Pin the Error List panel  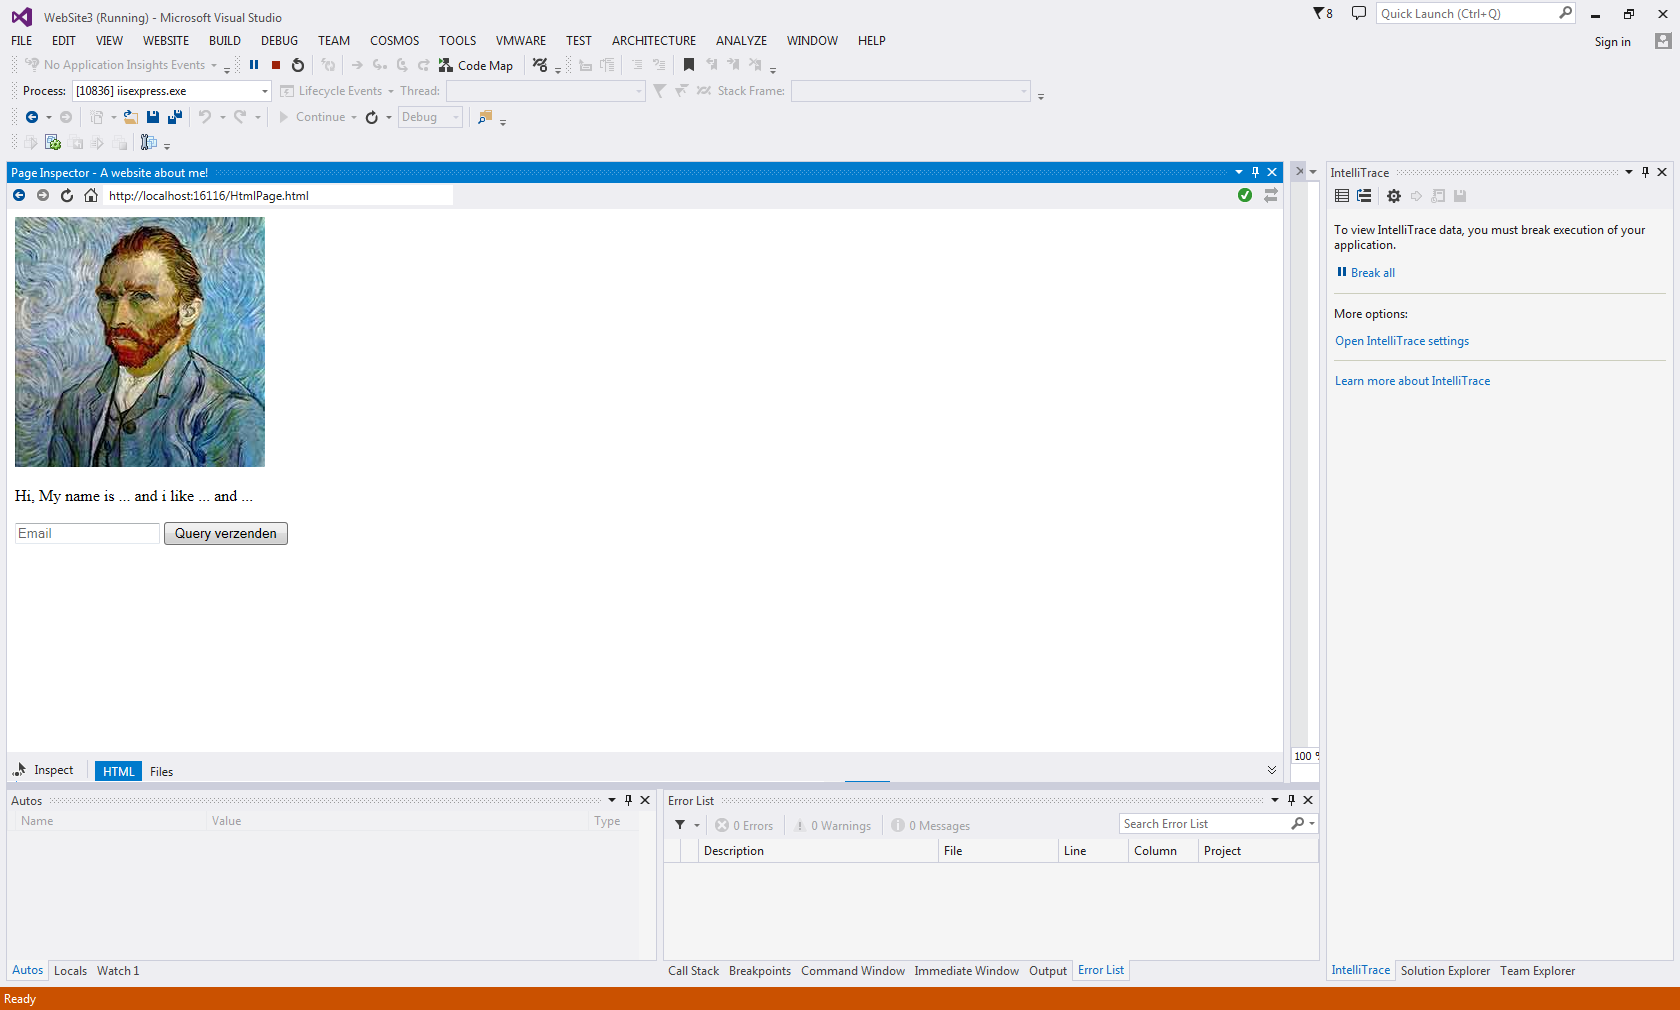coord(1291,800)
